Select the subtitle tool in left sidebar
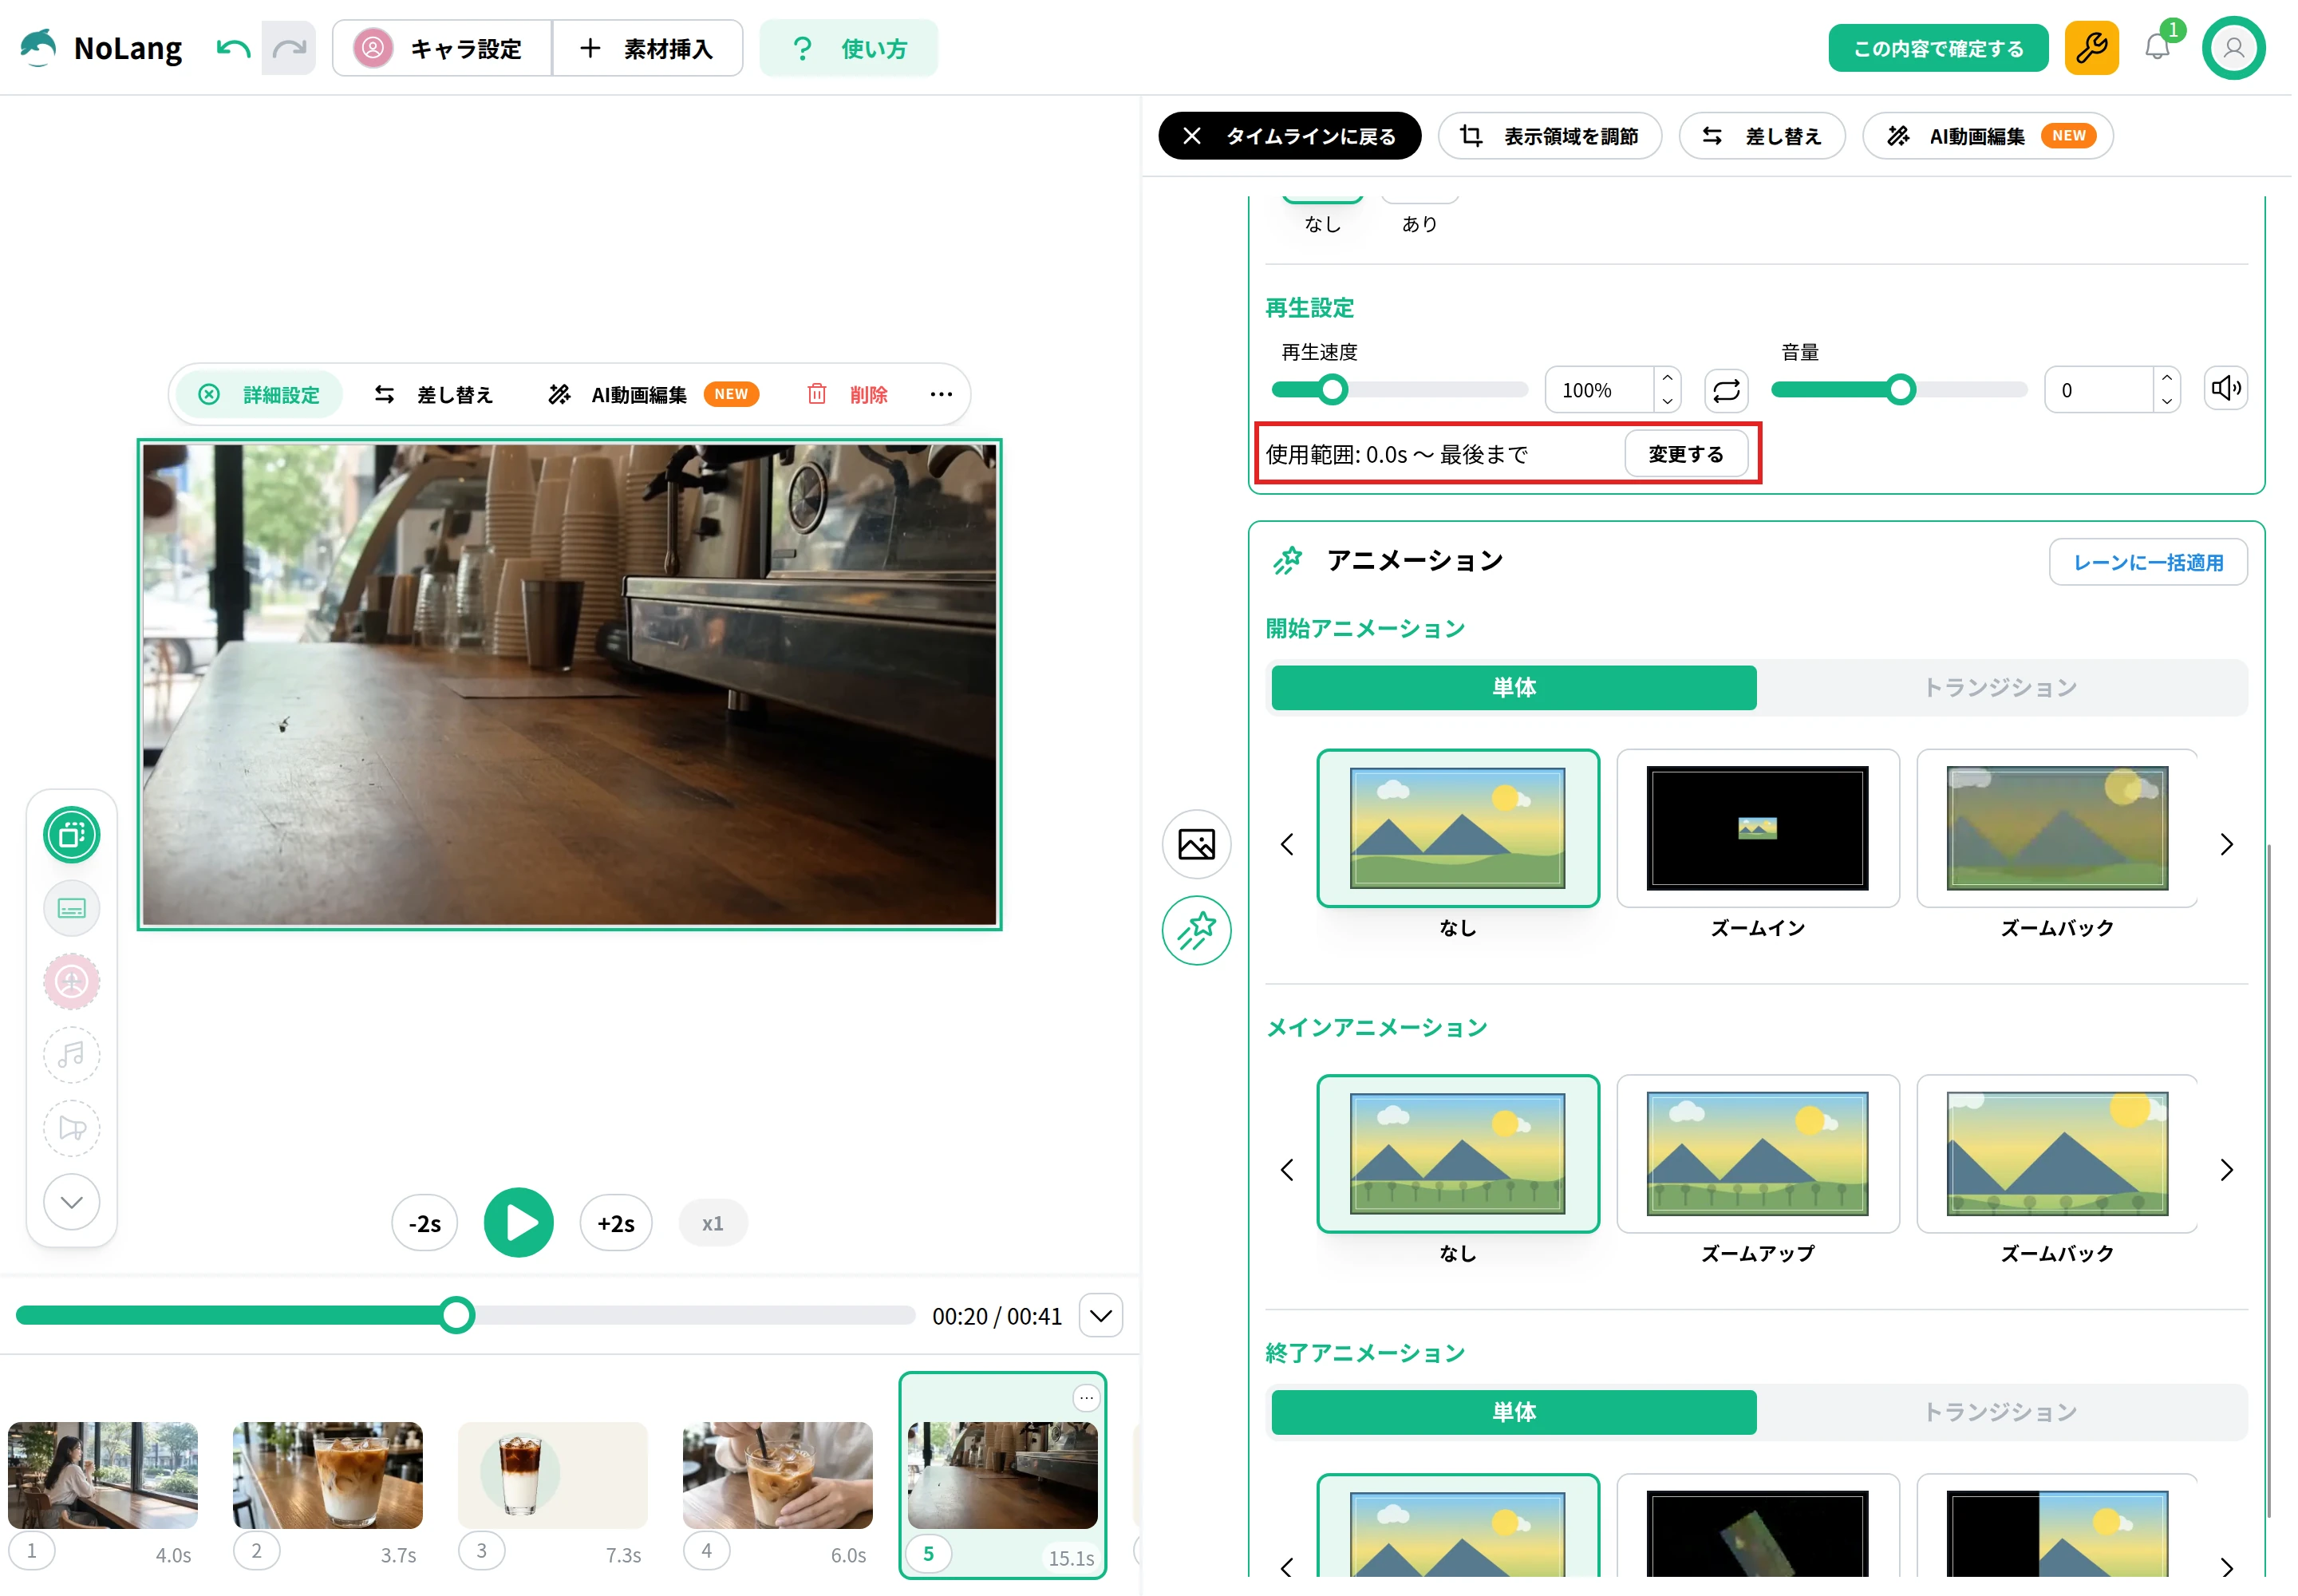The height and width of the screenshot is (1596, 2298). [72, 908]
